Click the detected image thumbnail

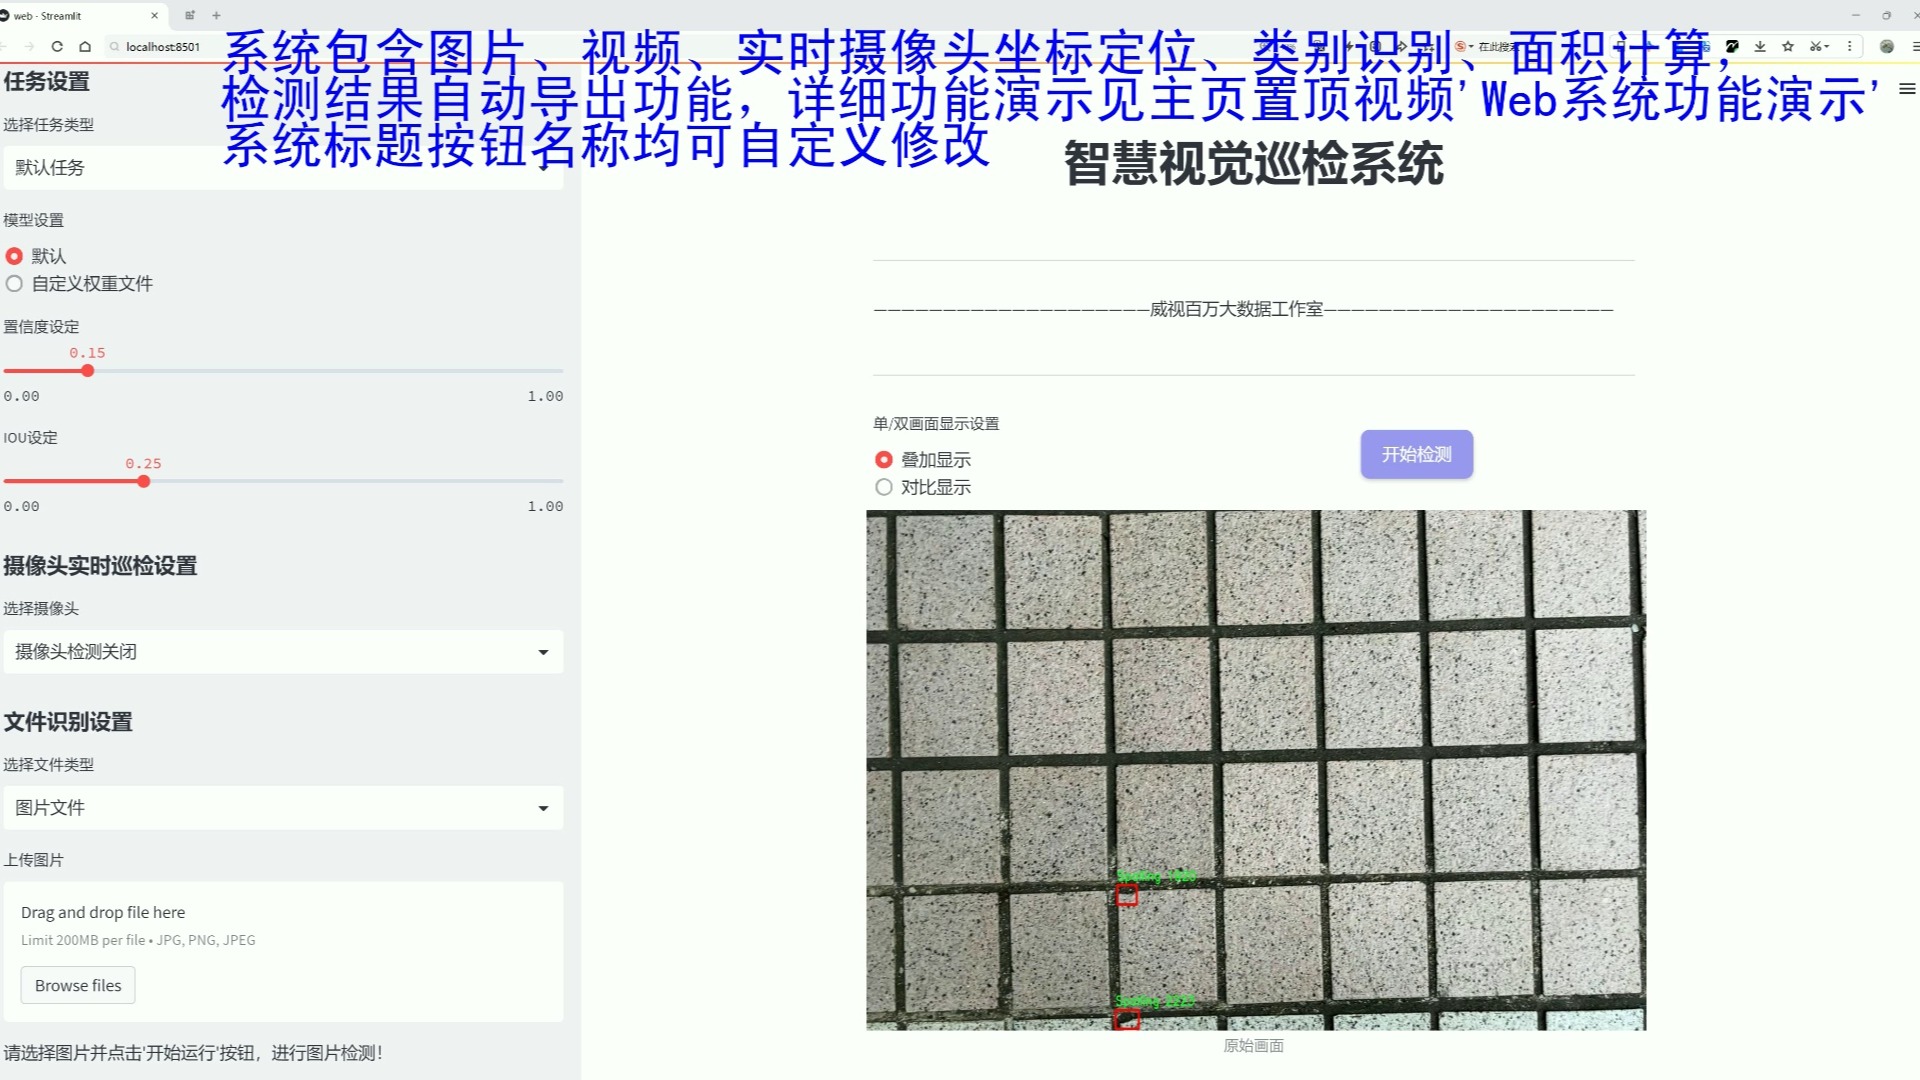tap(1254, 769)
